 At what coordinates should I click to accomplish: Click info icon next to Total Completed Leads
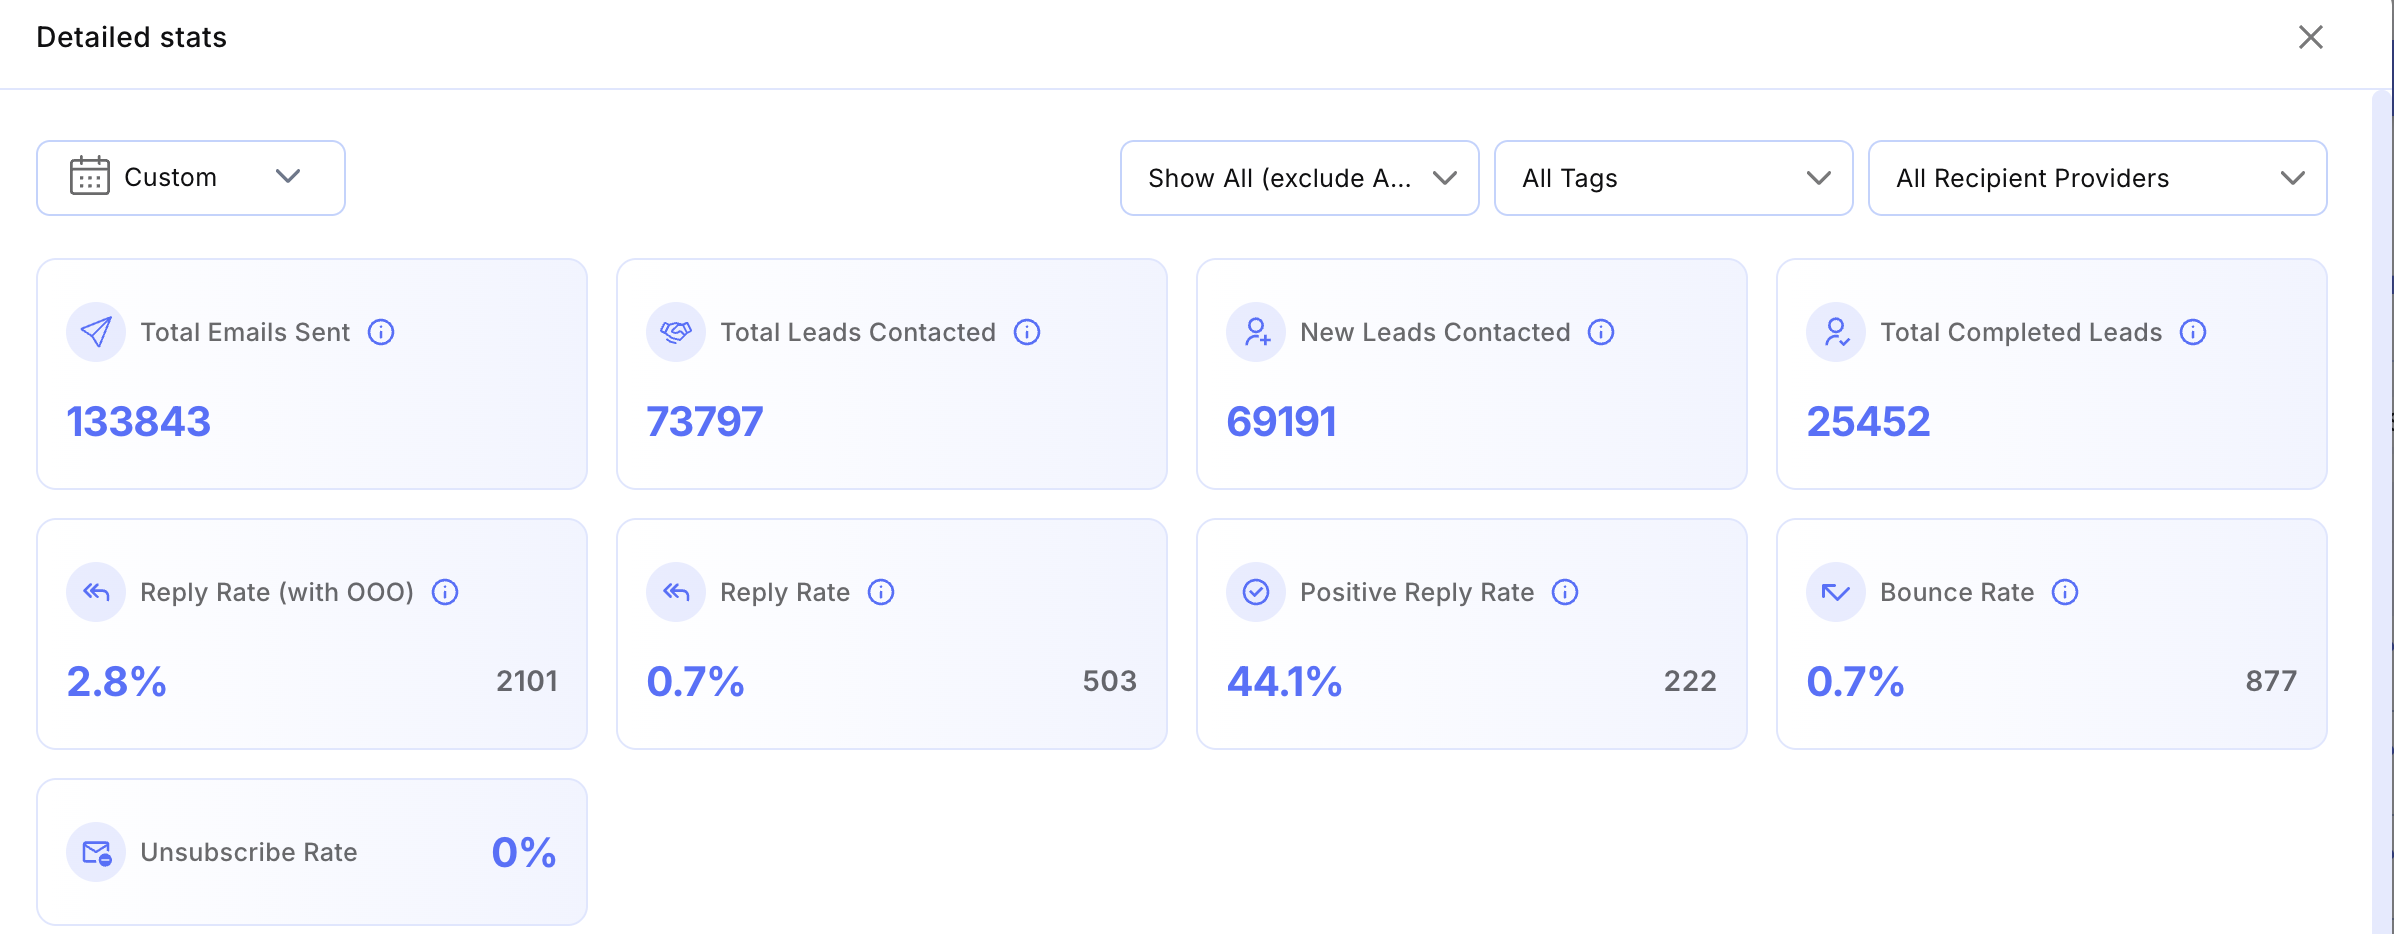[x=2193, y=332]
